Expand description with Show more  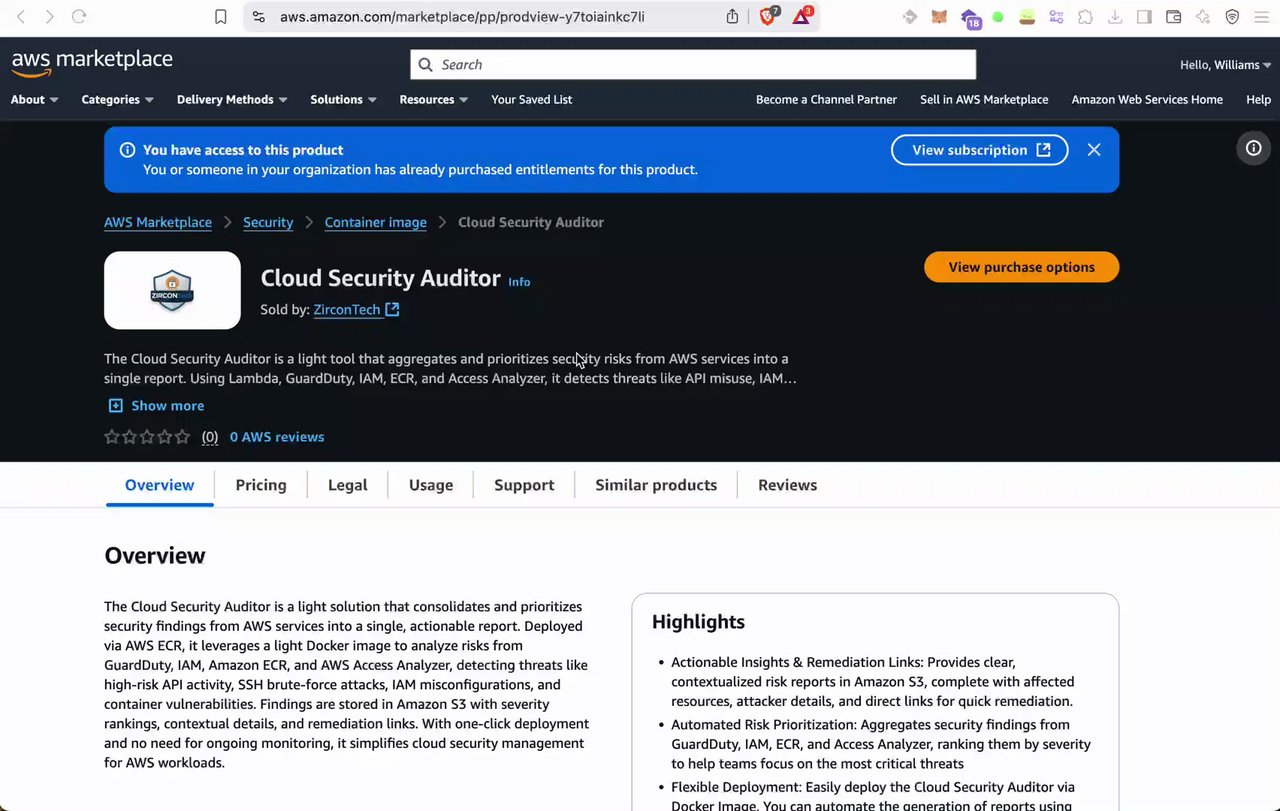[156, 406]
